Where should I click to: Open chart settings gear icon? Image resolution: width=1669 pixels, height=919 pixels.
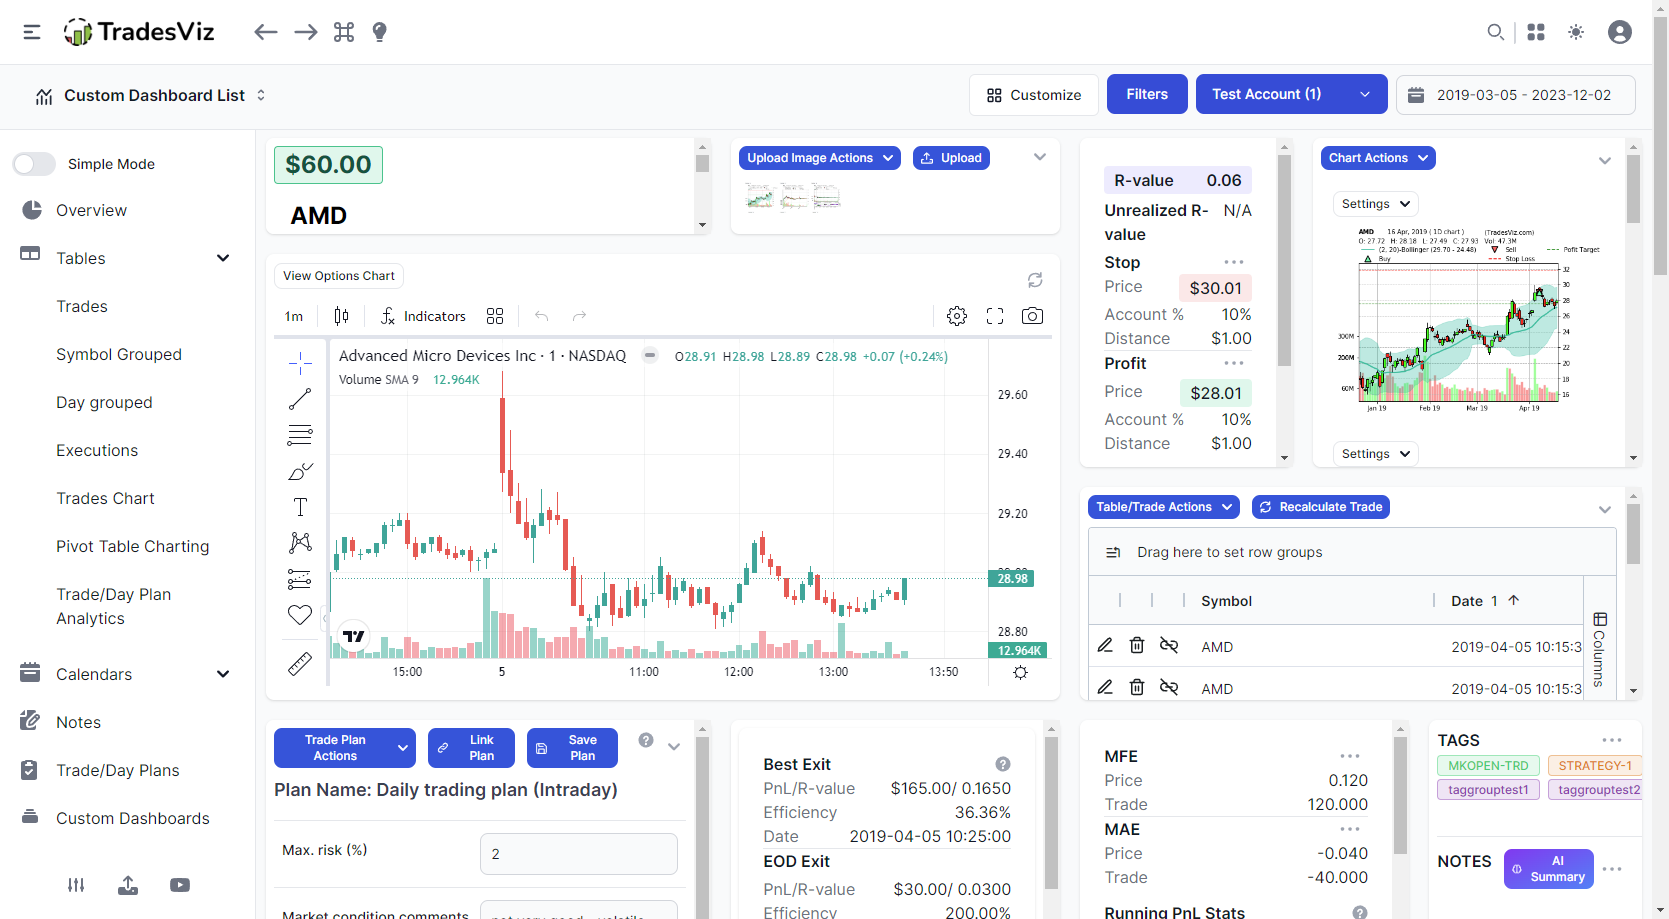957,316
